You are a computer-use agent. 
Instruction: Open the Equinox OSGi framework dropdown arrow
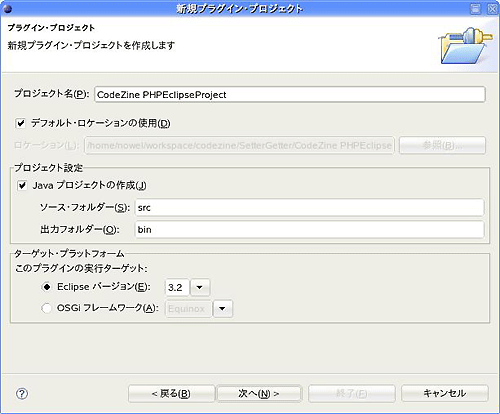222,309
